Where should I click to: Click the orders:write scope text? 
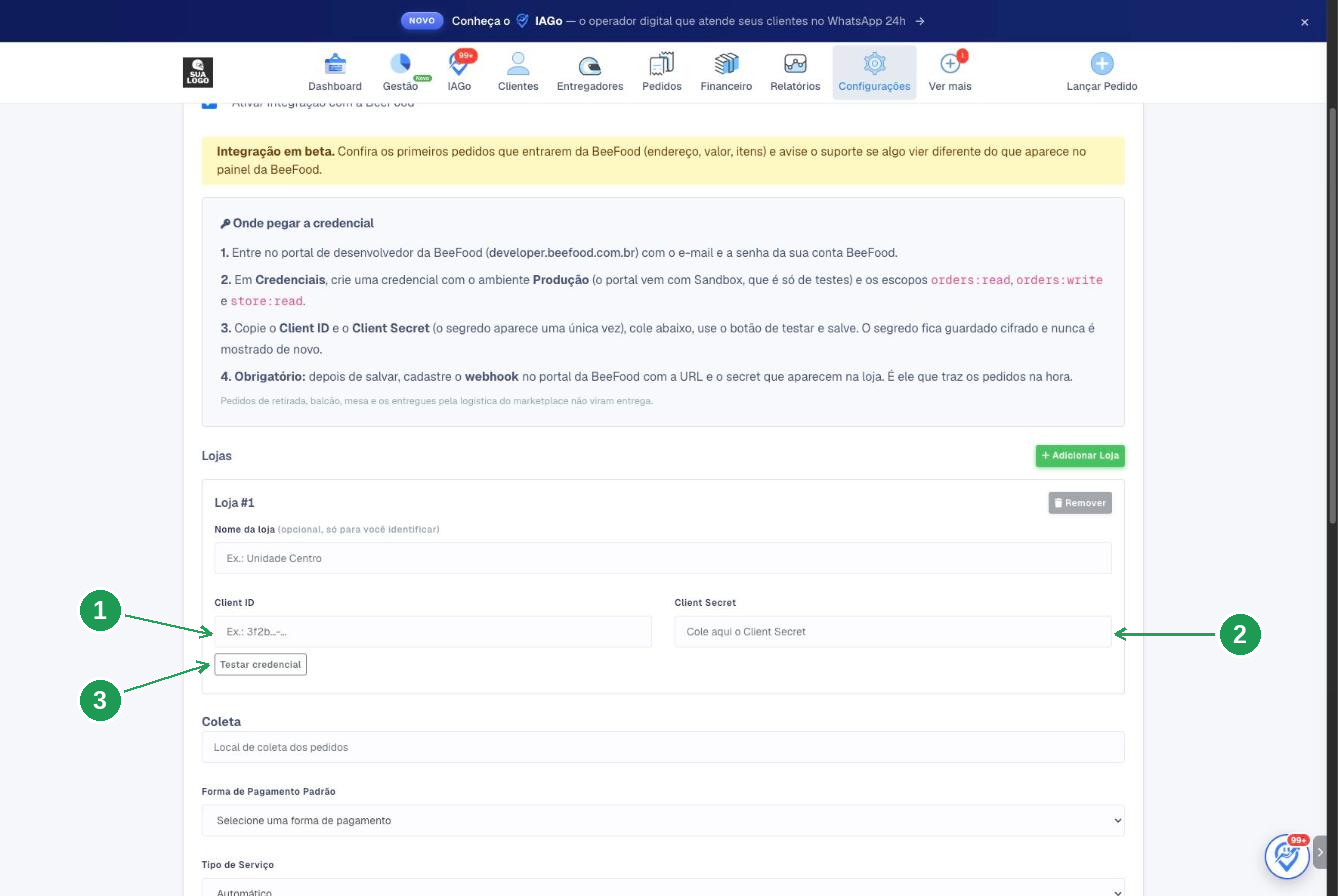coord(1059,280)
